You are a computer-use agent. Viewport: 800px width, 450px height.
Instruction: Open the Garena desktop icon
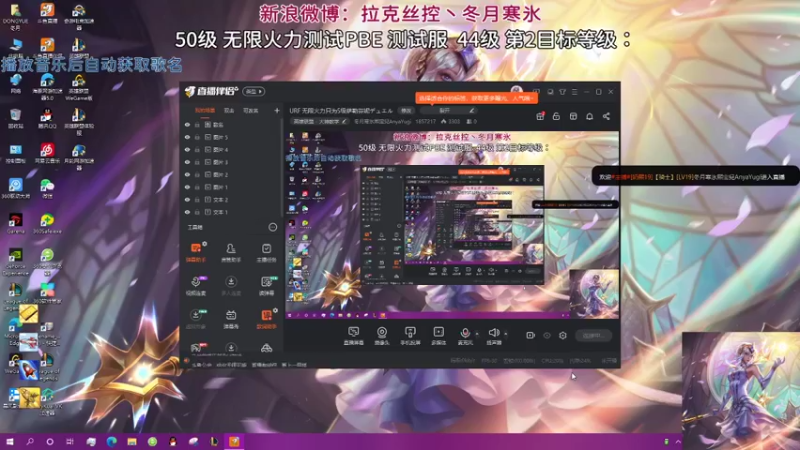(15, 223)
